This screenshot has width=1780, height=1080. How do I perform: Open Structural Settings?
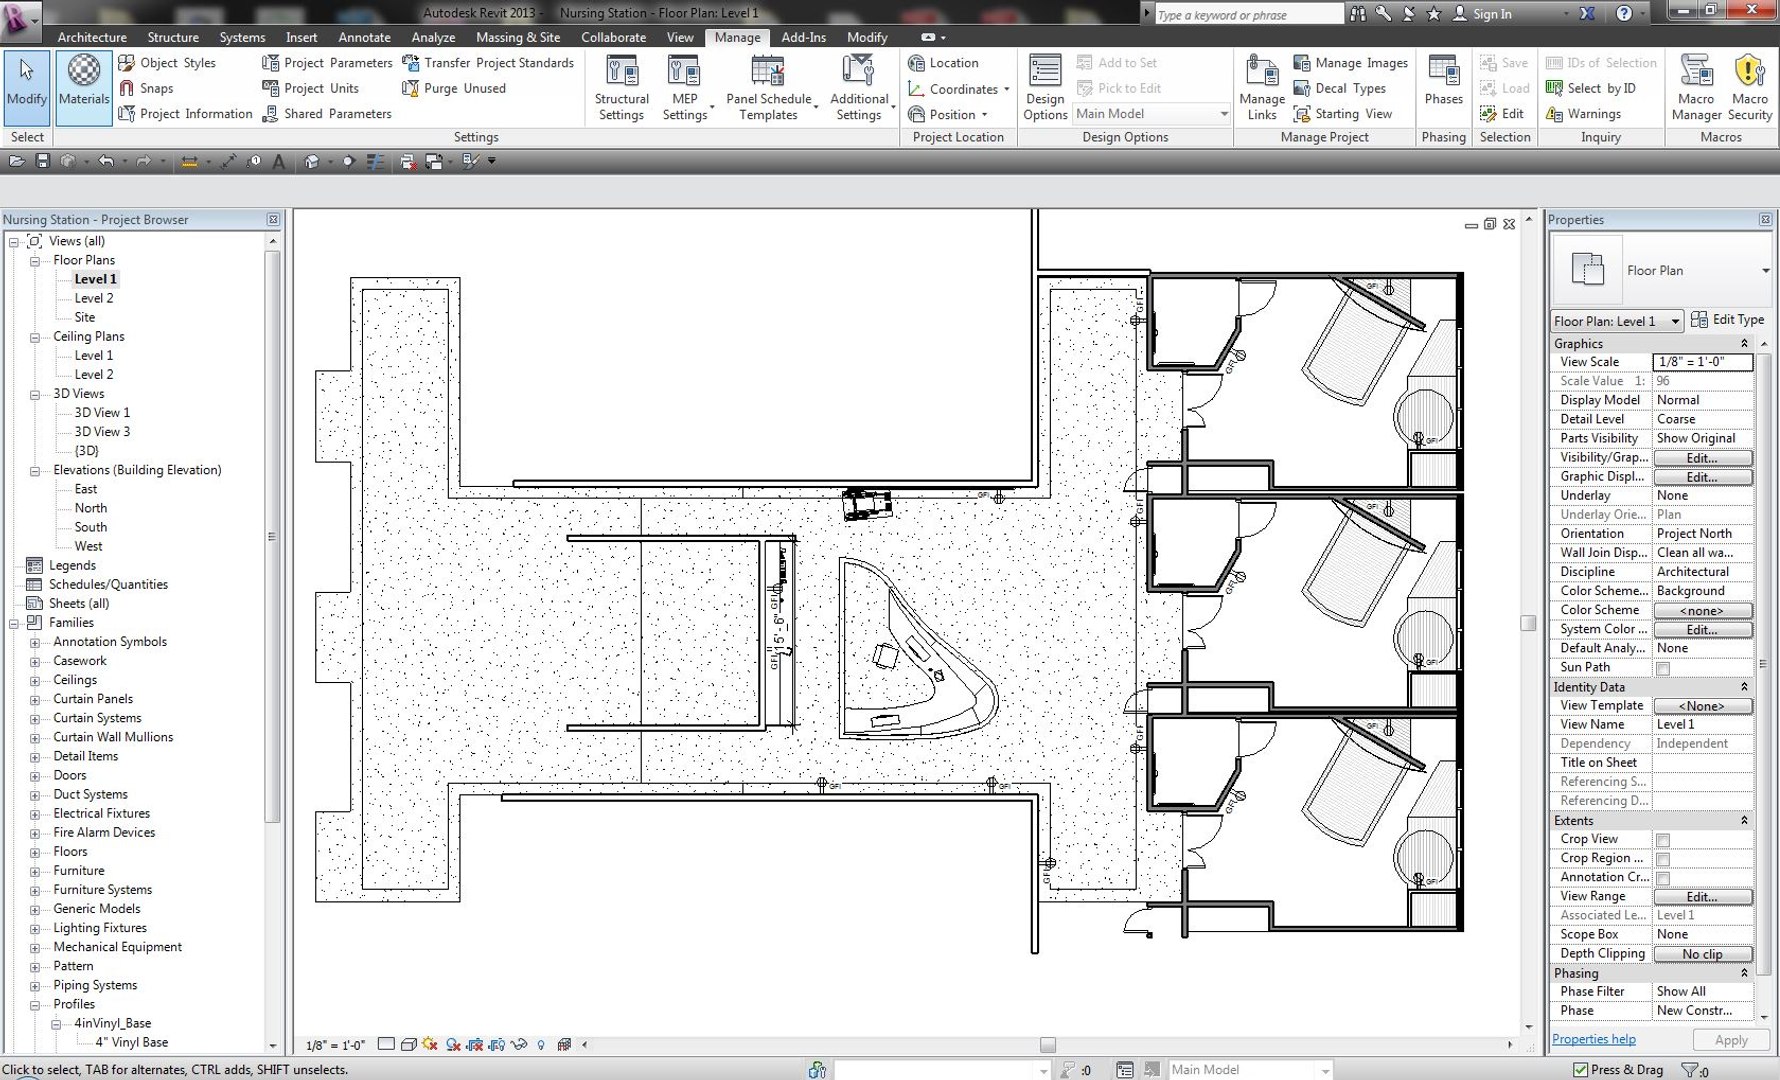[621, 88]
